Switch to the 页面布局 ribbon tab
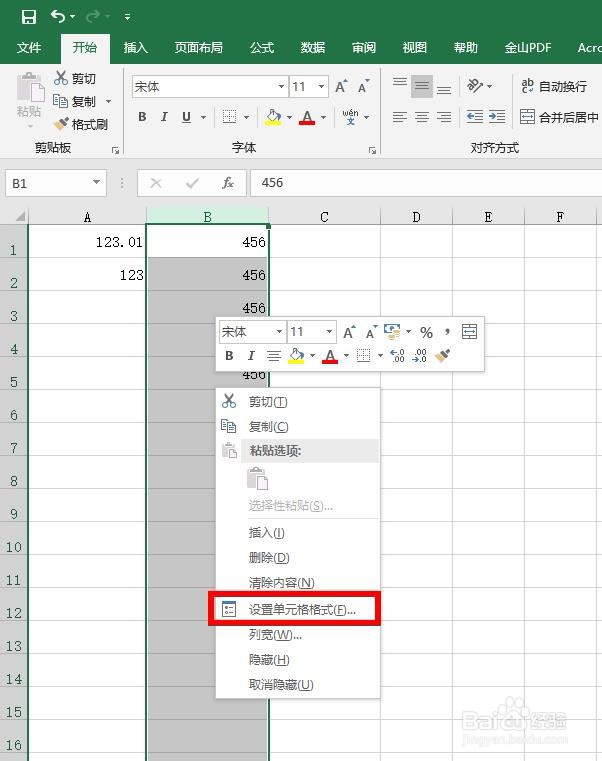Image resolution: width=602 pixels, height=761 pixels. point(199,48)
